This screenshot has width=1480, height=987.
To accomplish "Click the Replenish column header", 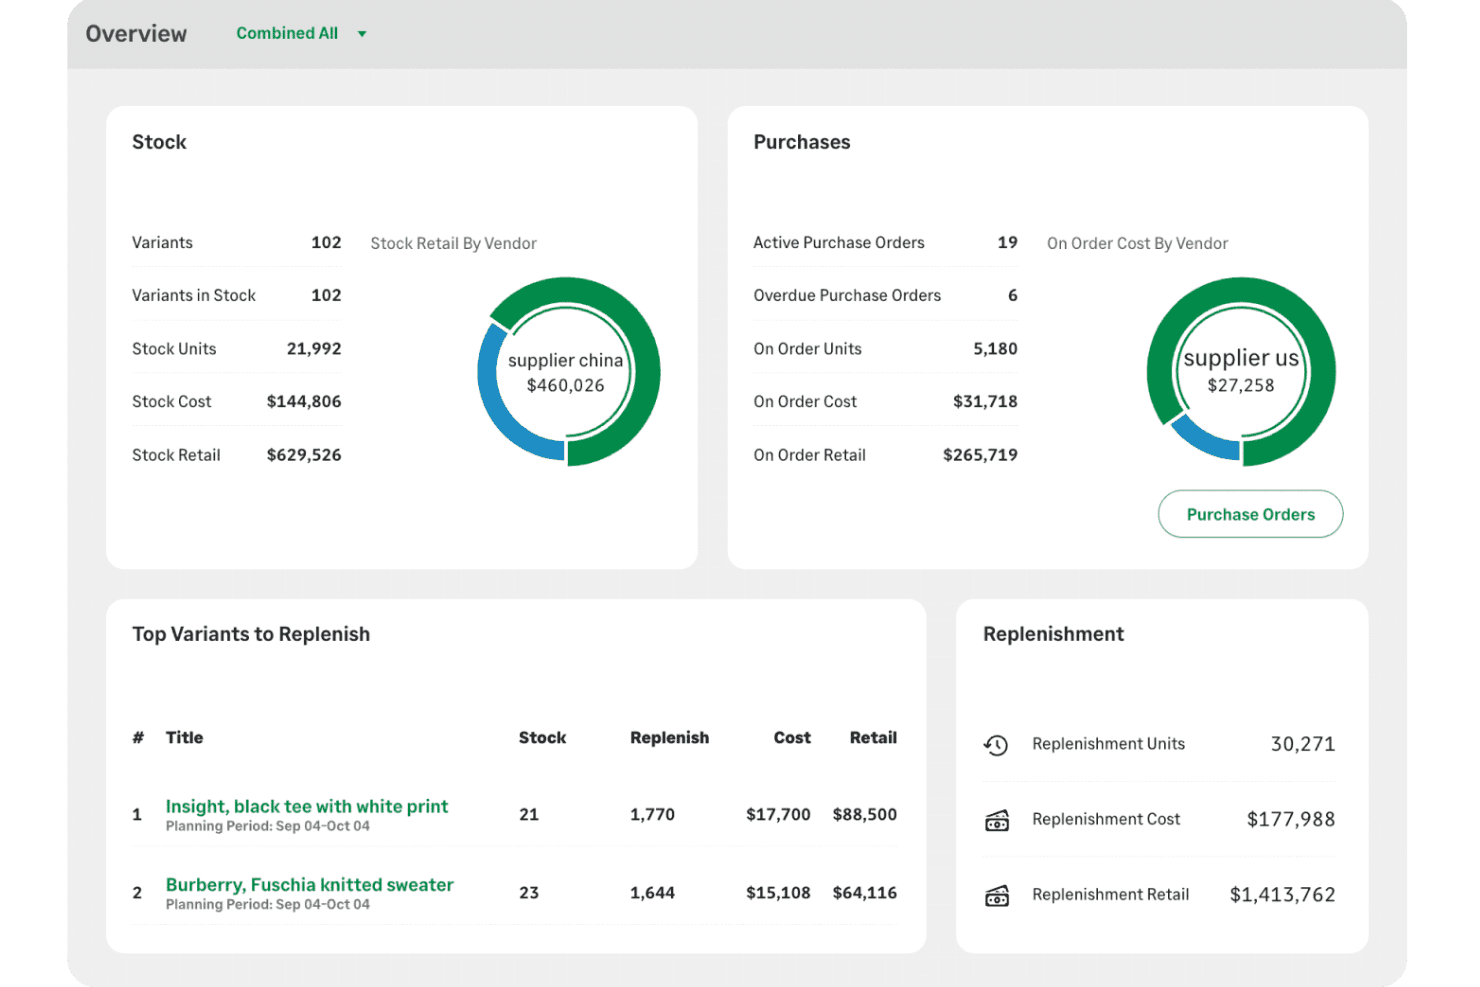I will tap(669, 738).
